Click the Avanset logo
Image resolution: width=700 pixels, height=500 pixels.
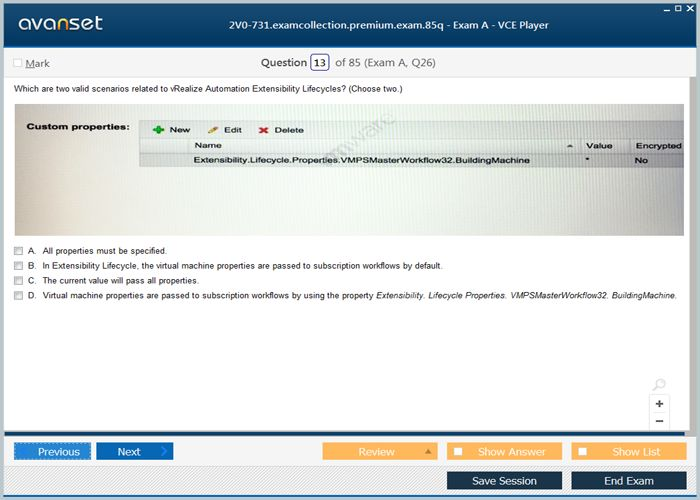58,23
